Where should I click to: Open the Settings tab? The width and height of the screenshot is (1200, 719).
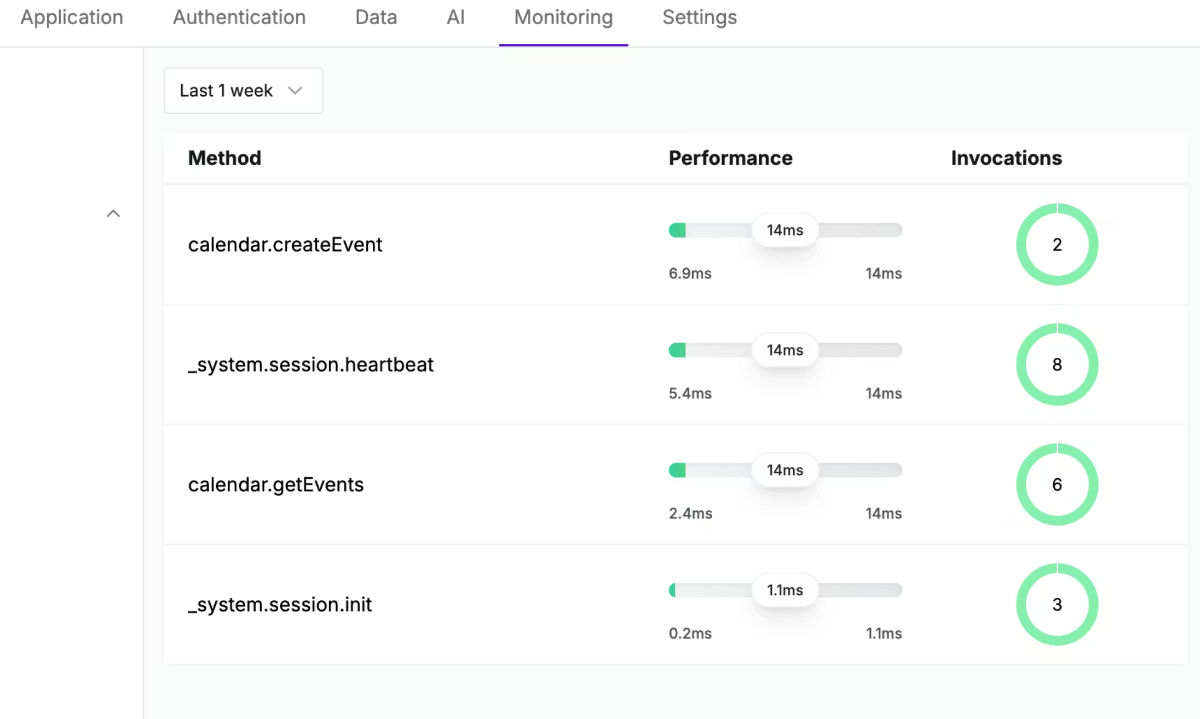pyautogui.click(x=700, y=18)
